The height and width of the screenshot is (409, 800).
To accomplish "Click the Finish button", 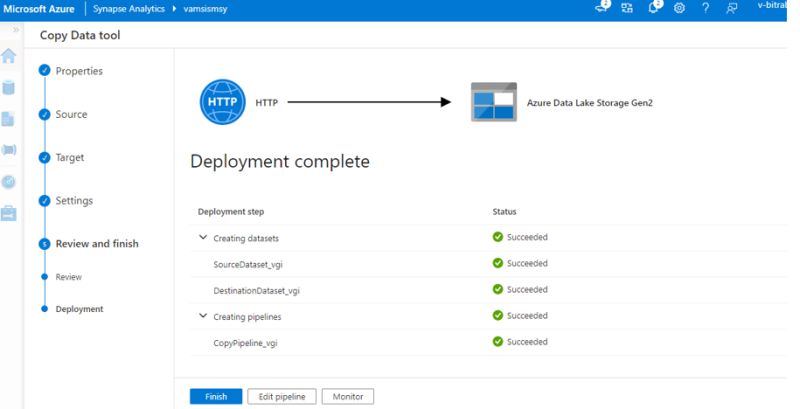I will [216, 396].
